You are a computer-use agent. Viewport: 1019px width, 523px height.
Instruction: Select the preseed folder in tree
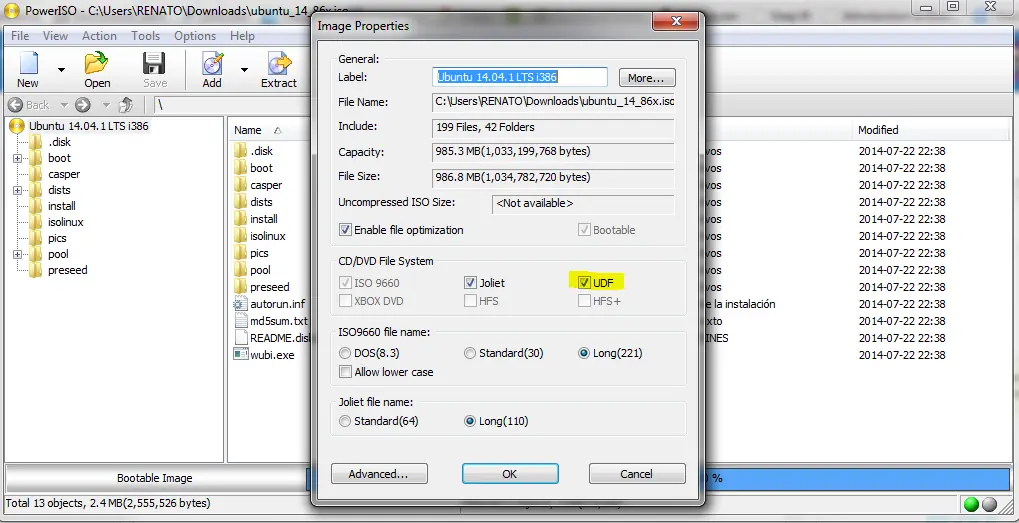point(68,270)
